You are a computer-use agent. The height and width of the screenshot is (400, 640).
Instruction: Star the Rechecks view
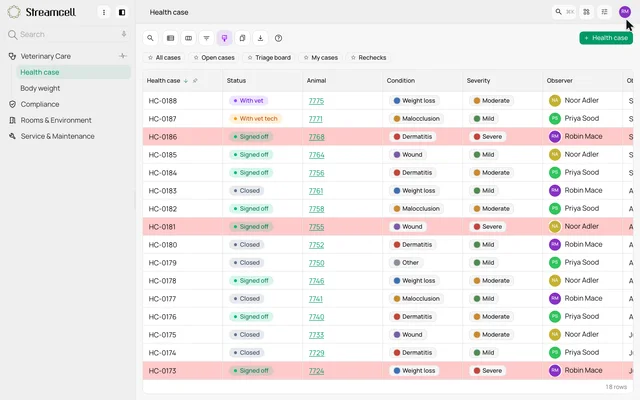[353, 58]
